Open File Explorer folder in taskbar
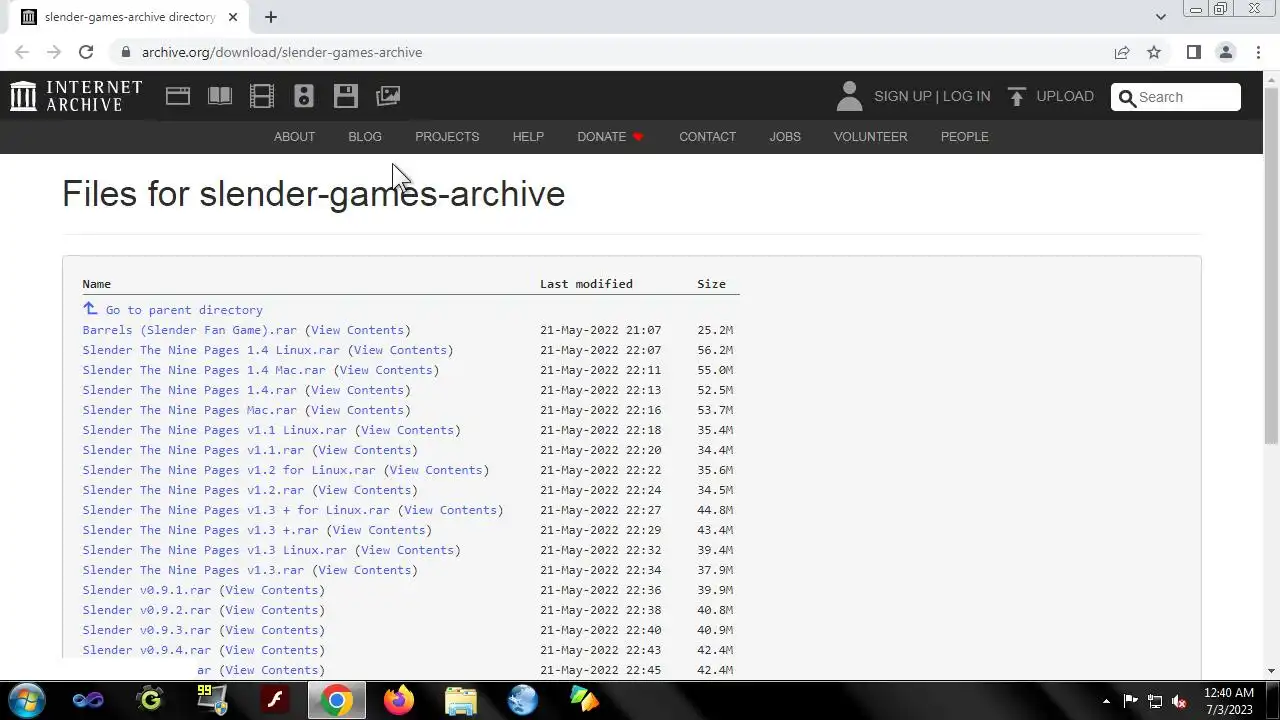1280x720 pixels. pyautogui.click(x=461, y=701)
